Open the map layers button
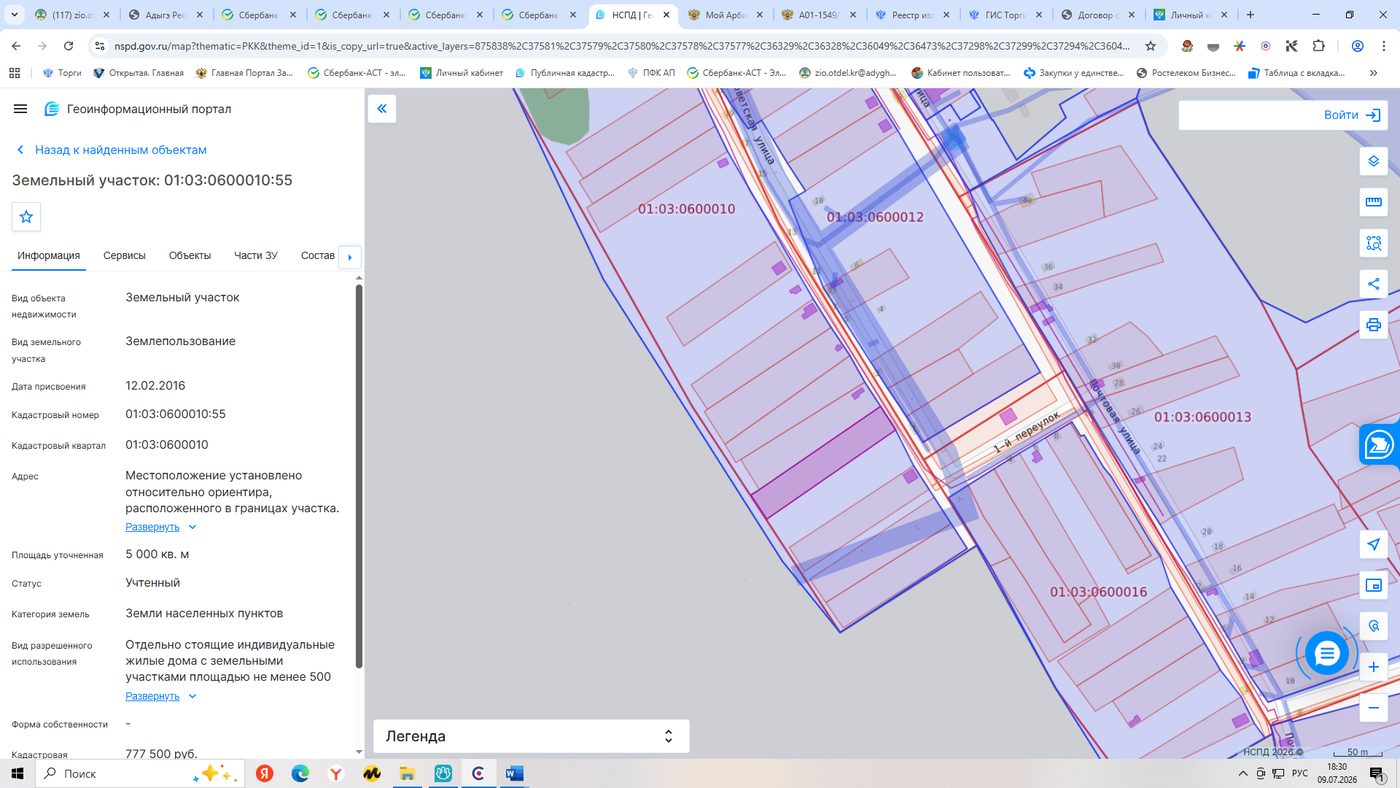The height and width of the screenshot is (788, 1400). click(x=1374, y=161)
